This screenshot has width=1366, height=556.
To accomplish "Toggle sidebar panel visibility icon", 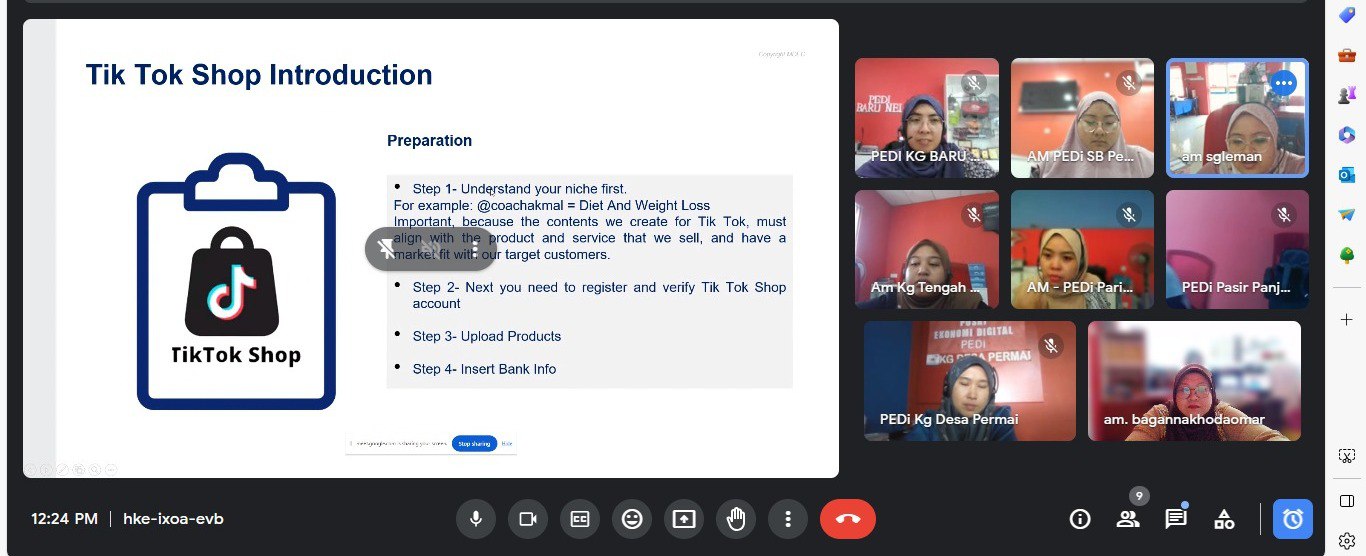I will 1346,500.
